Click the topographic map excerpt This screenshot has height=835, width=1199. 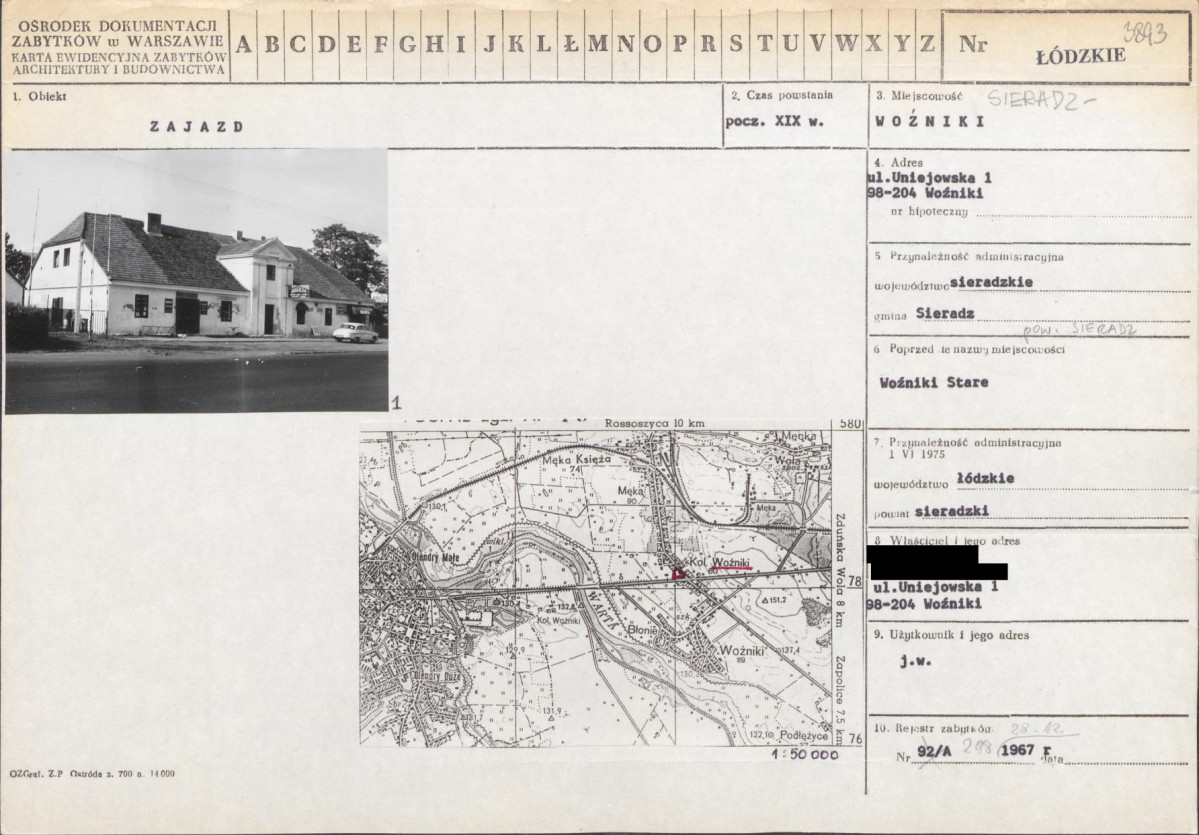(596, 587)
